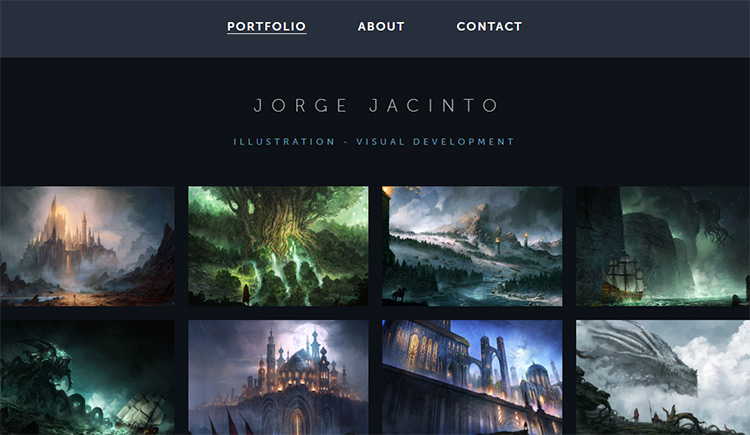
Task: Open the snowy mountain river landscape artwork
Action: pos(472,246)
